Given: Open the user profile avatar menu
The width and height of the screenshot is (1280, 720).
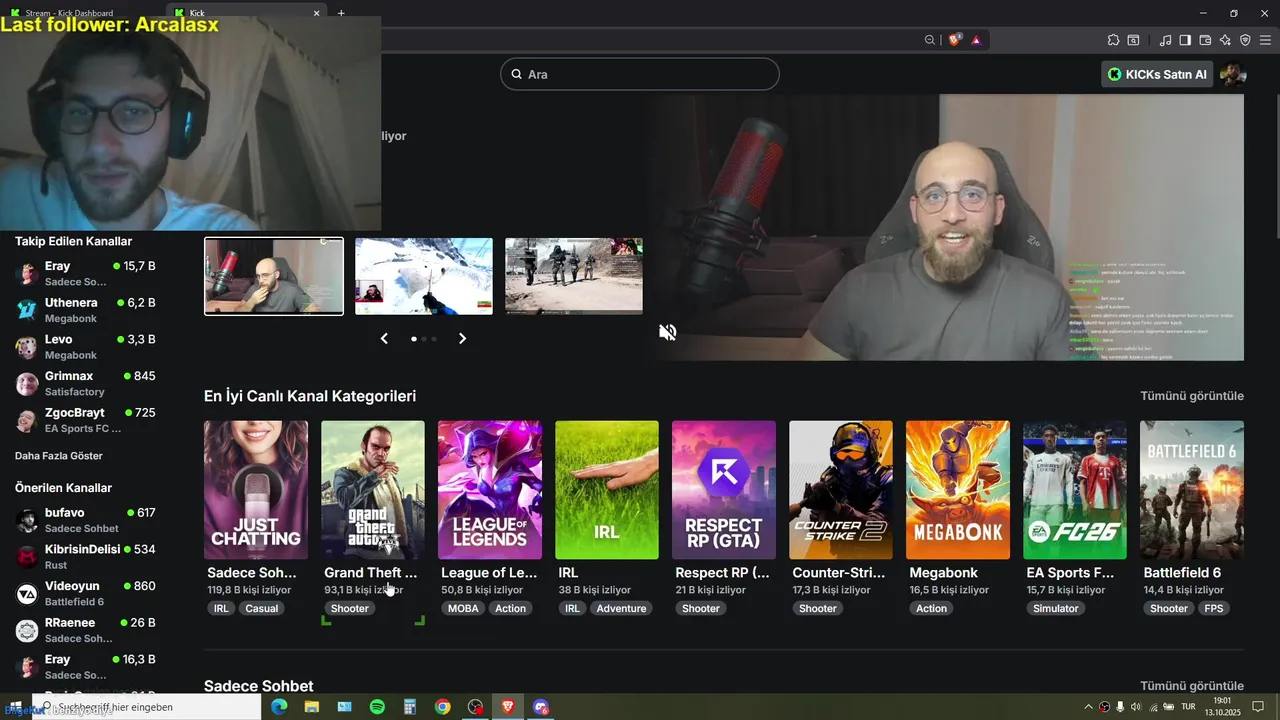Looking at the screenshot, I should coord(1233,74).
